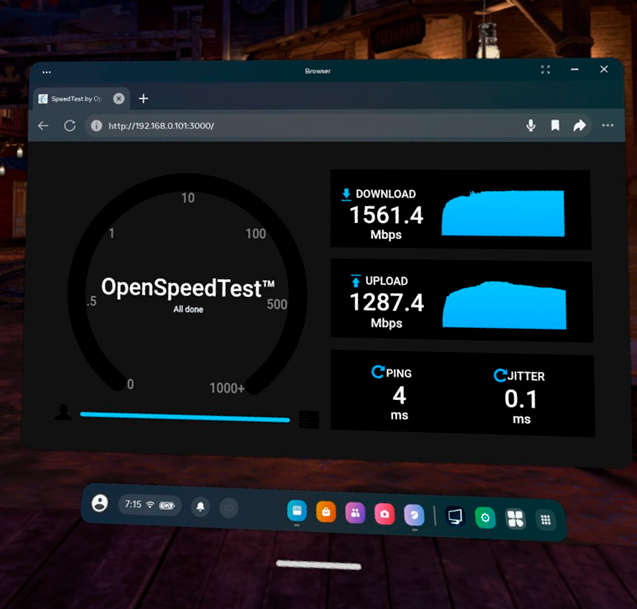Screen dimensions: 637x609
Task: Open the orange Store app in dock
Action: click(x=326, y=511)
